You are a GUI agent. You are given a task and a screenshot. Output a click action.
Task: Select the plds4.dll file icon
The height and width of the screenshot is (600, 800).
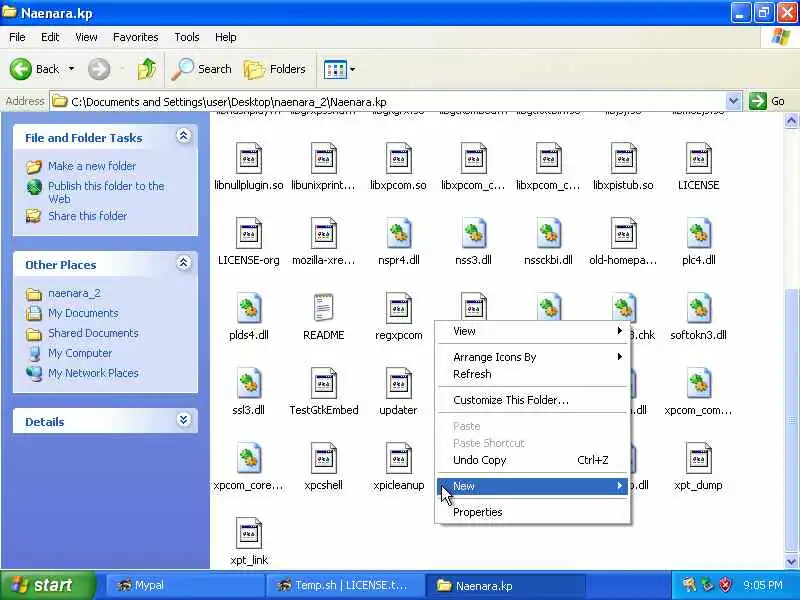248,309
